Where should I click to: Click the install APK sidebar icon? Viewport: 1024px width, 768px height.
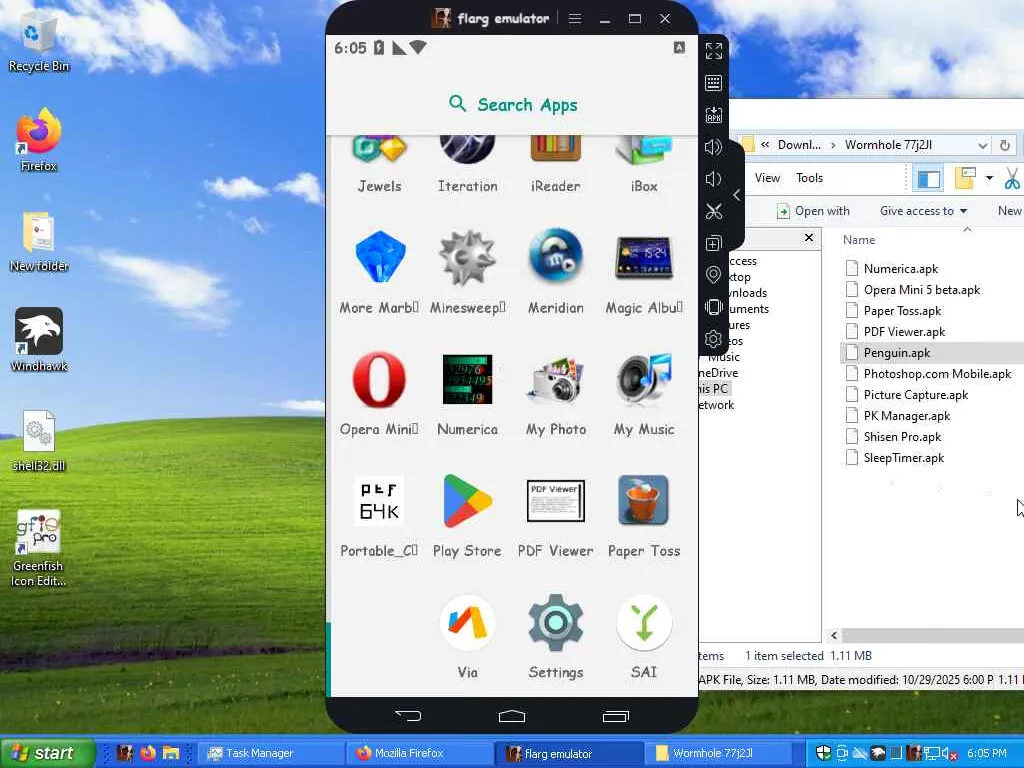tap(714, 115)
